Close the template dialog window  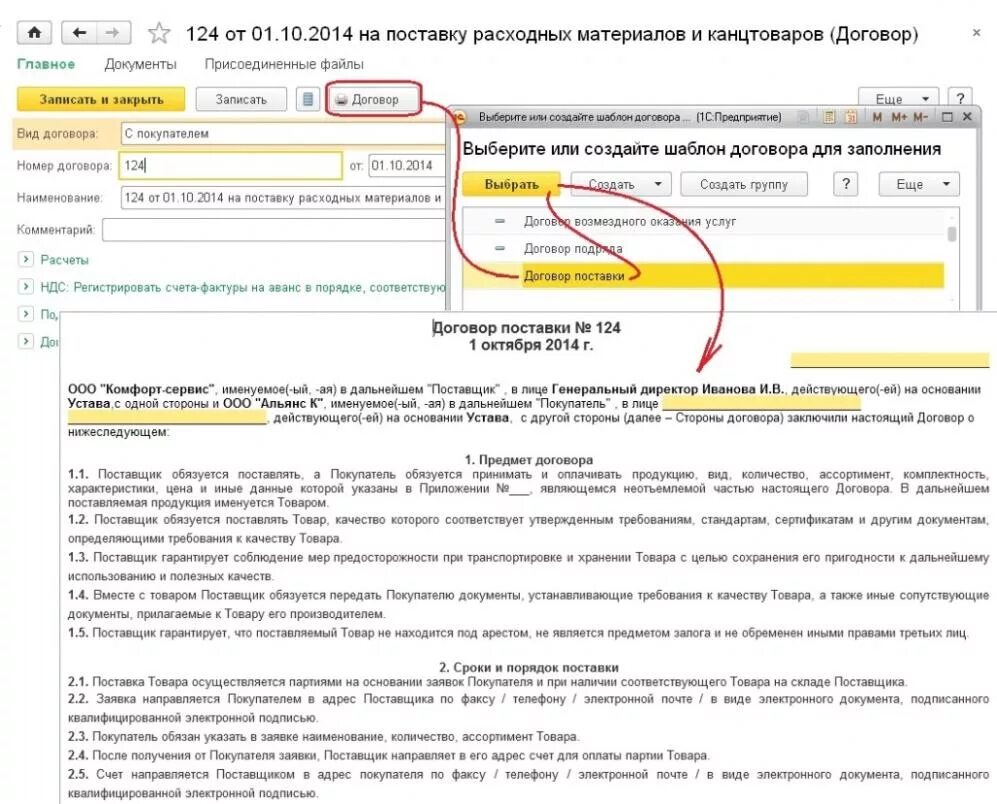click(967, 117)
